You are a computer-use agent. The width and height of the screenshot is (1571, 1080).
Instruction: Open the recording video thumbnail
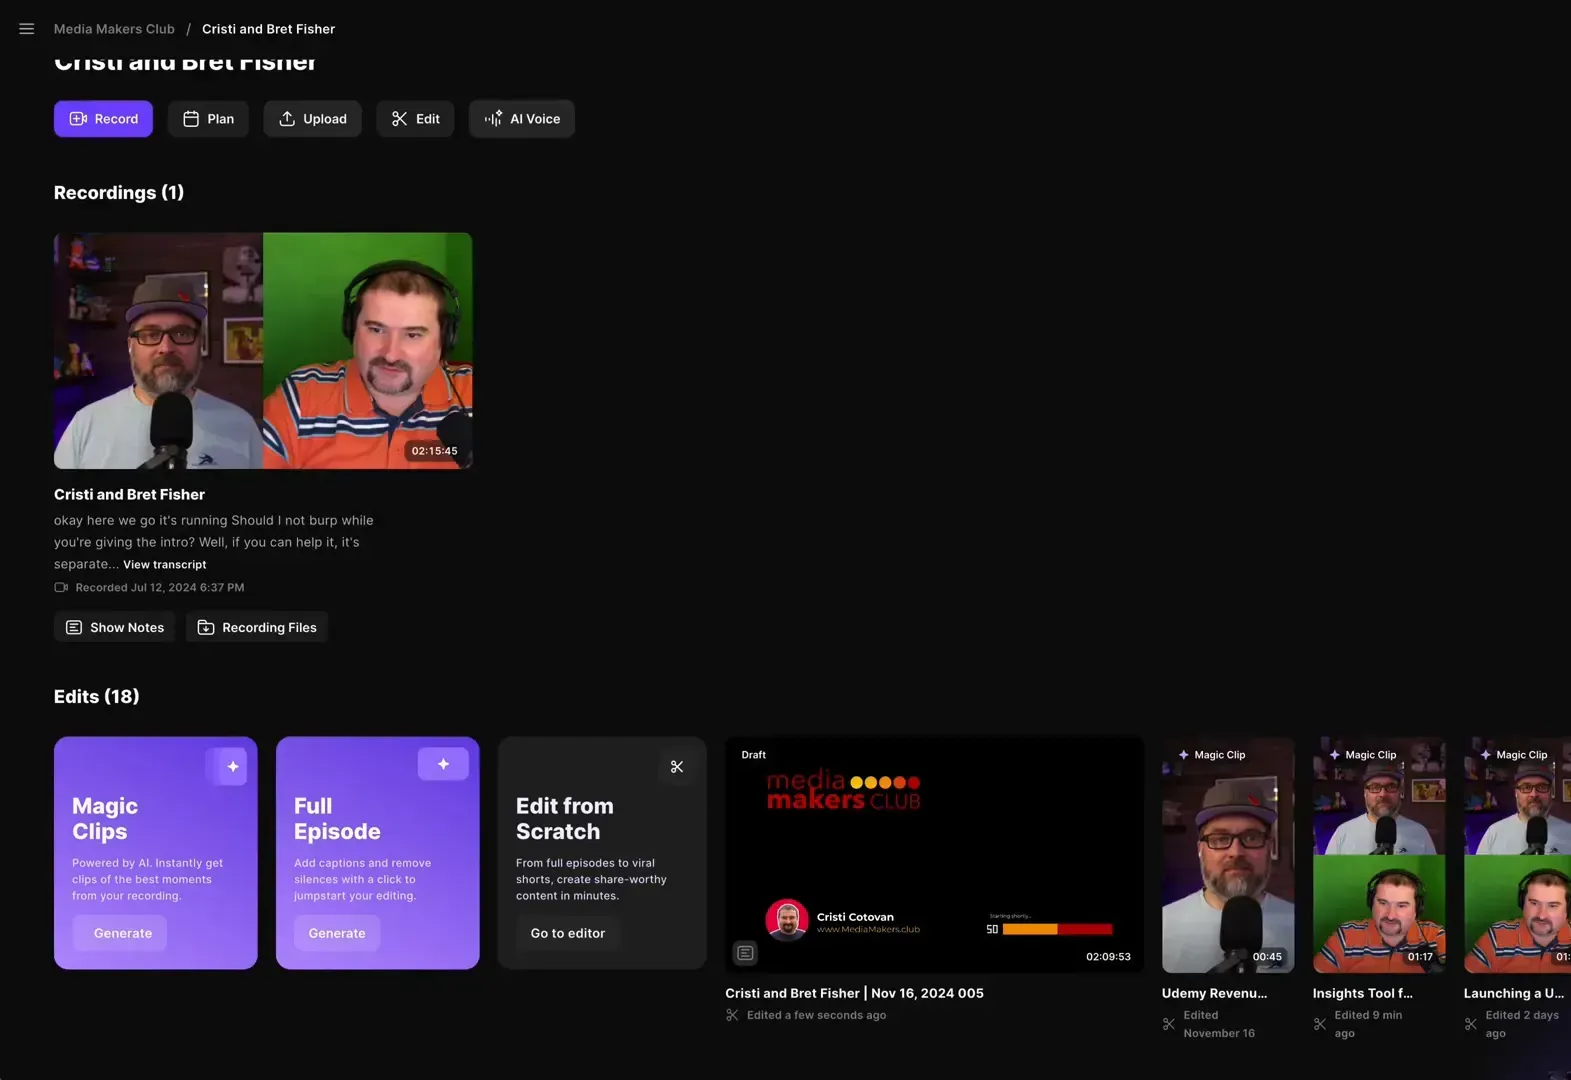[263, 351]
